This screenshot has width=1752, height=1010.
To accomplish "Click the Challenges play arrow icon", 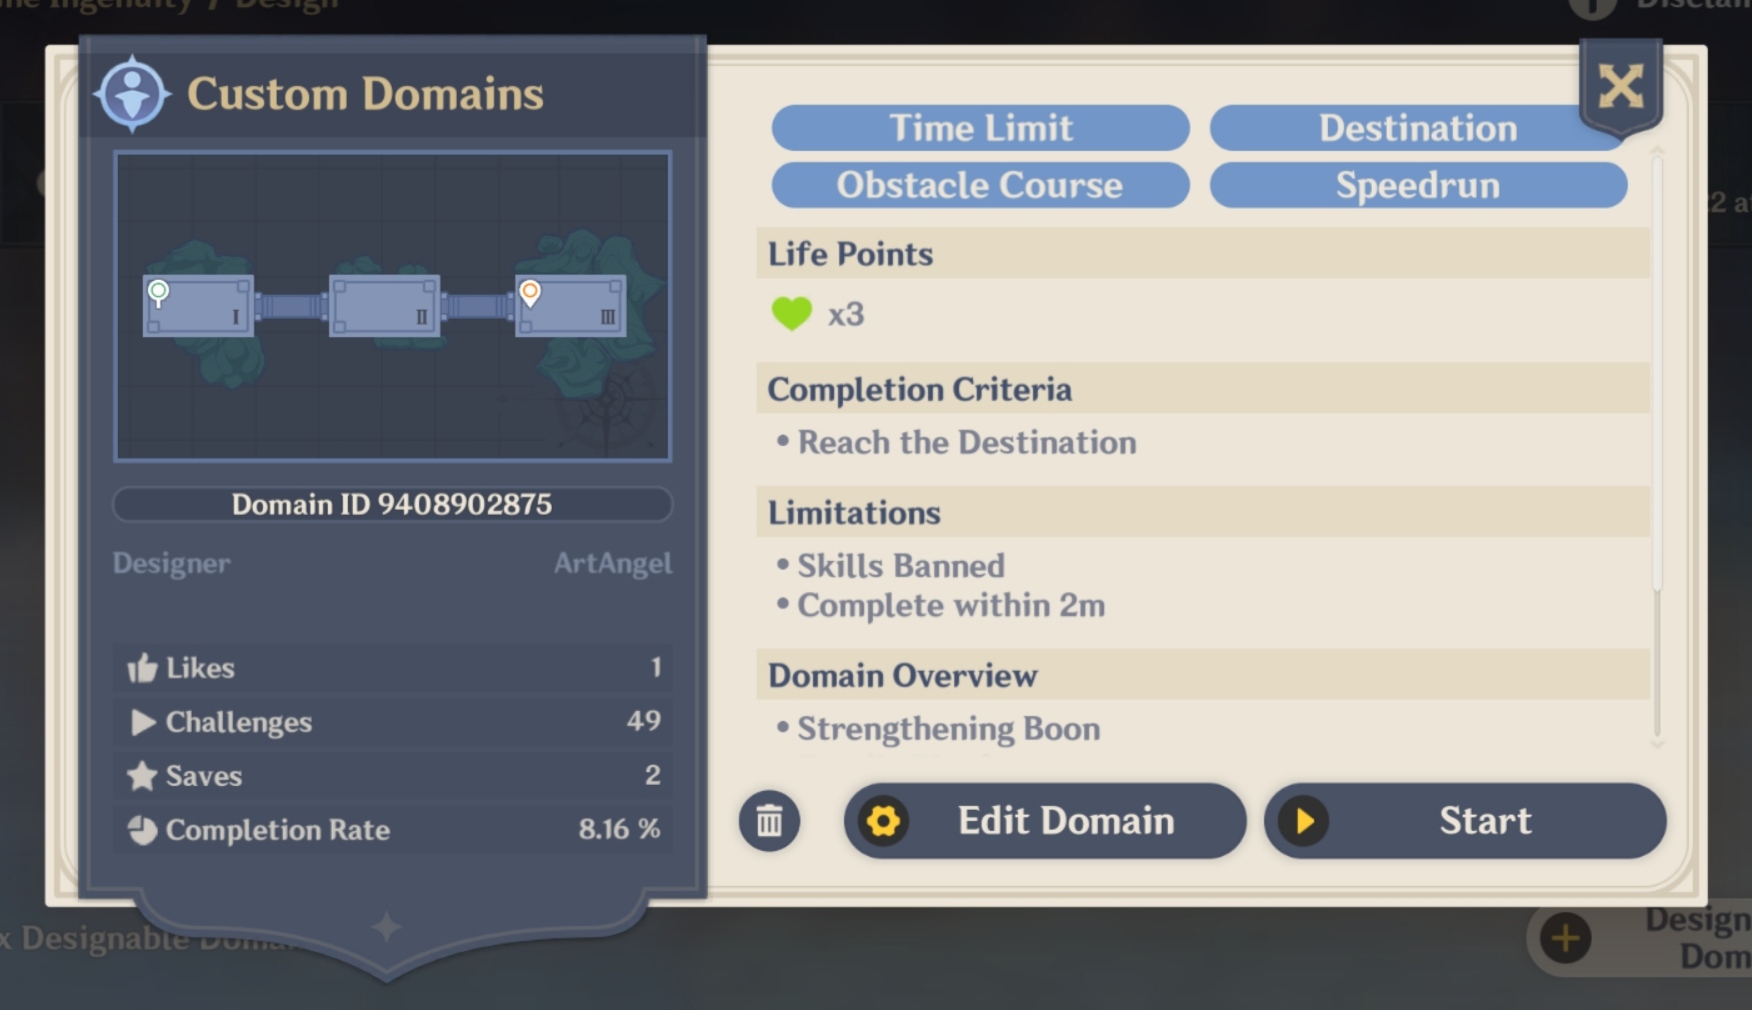I will tap(143, 722).
